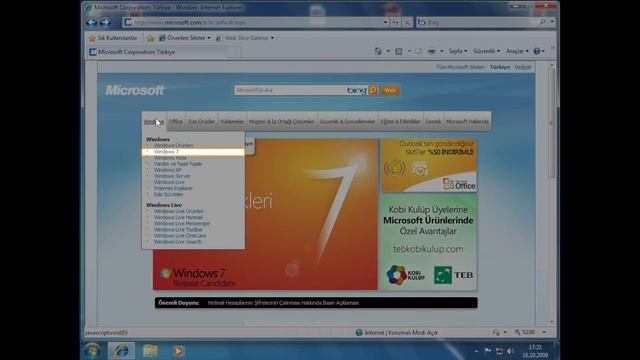Click the browser Back arrow button
The image size is (640, 360).
tap(92, 22)
